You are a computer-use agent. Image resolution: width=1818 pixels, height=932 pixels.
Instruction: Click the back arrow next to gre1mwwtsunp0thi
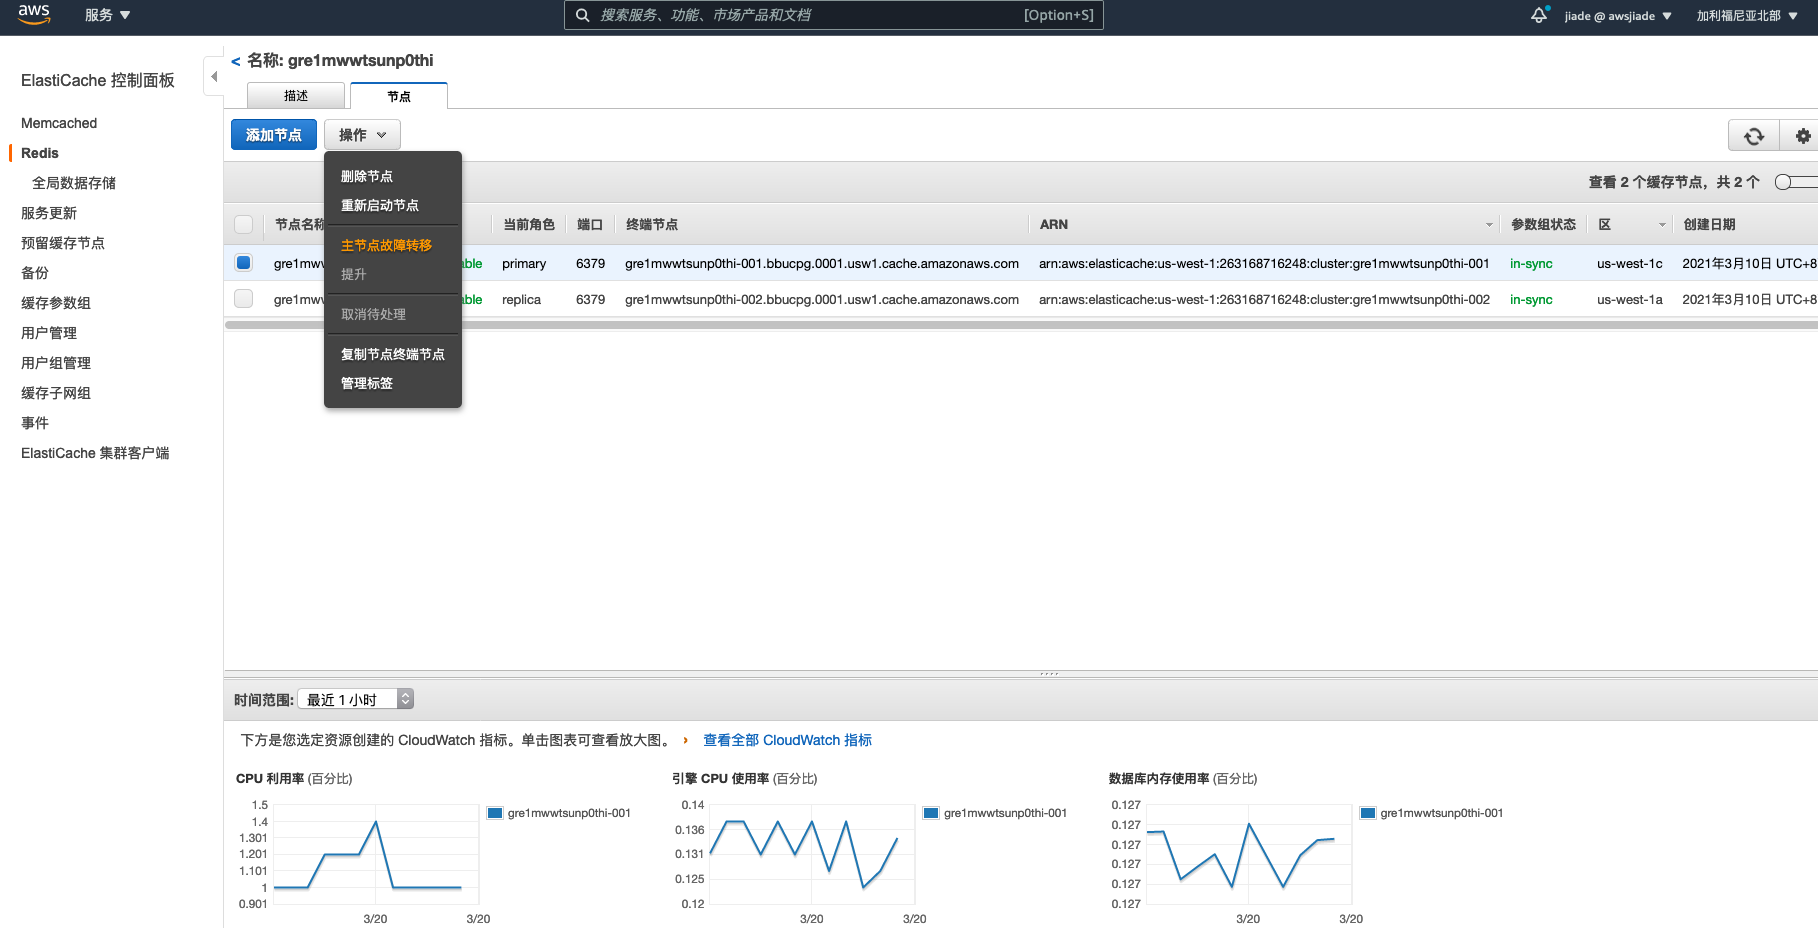(x=234, y=60)
